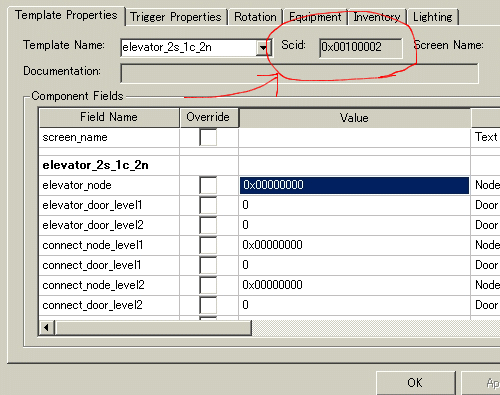This screenshot has width=500, height=395.
Task: Select the connect_node_level2 value cell
Action: pyautogui.click(x=354, y=285)
